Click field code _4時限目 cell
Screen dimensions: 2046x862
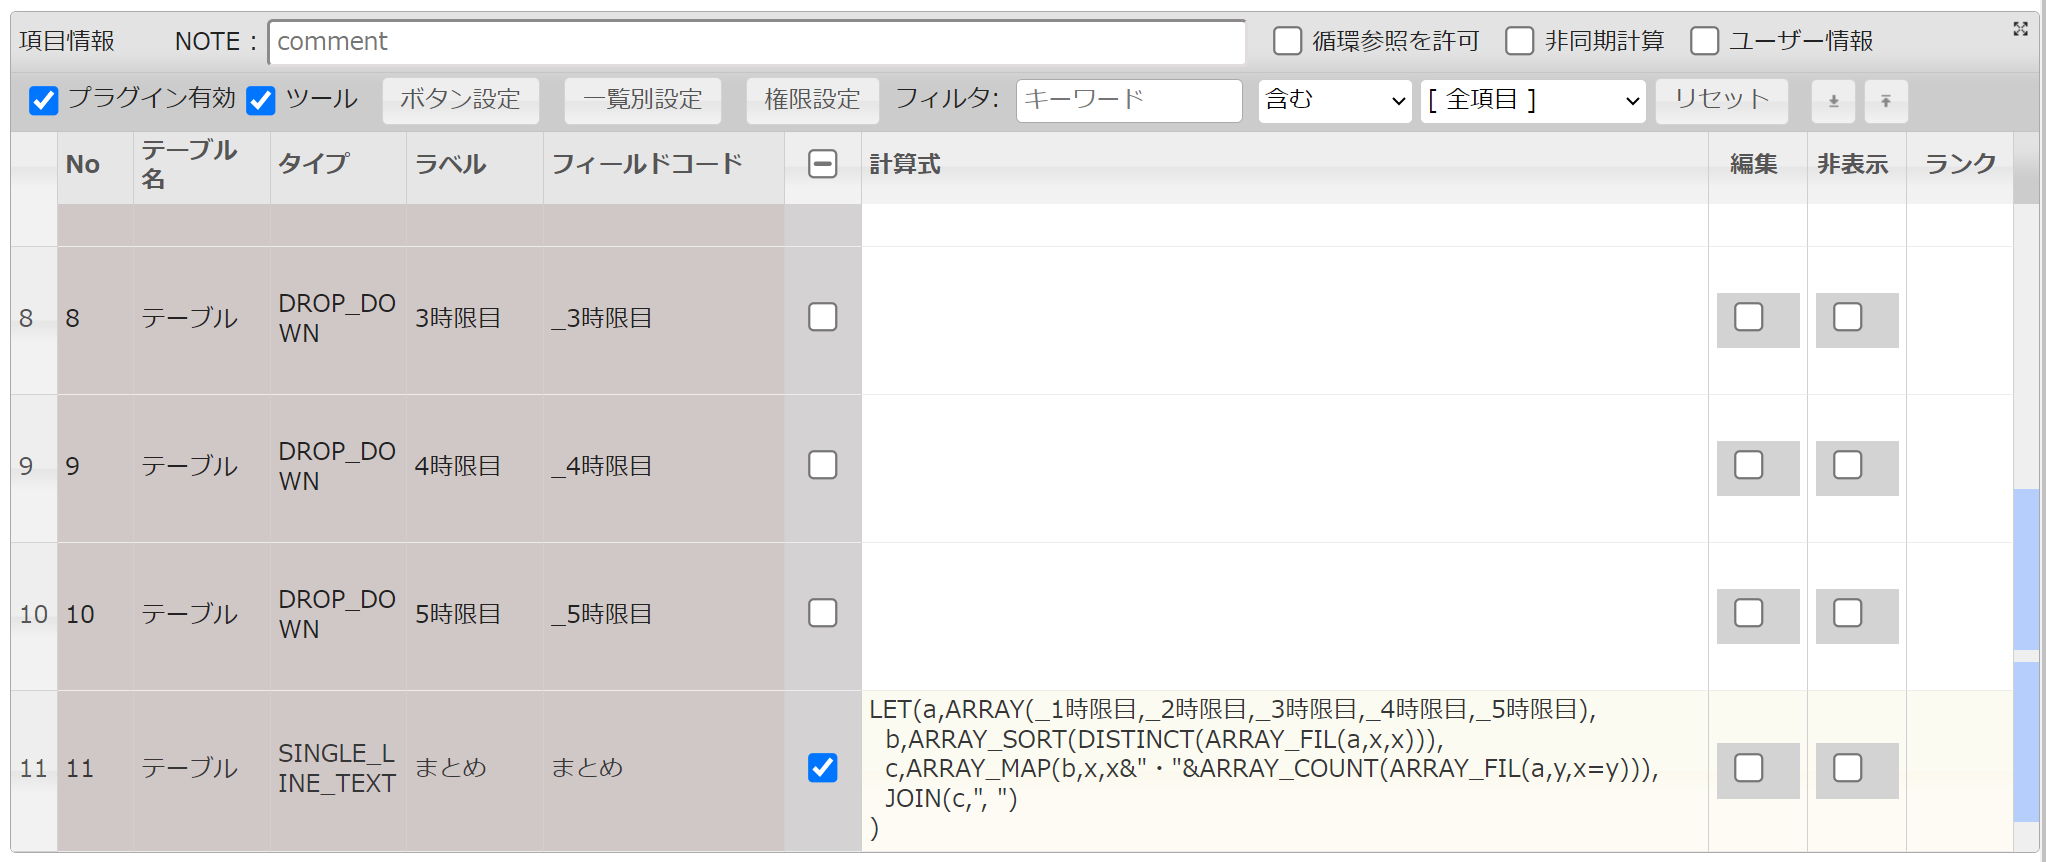[663, 468]
